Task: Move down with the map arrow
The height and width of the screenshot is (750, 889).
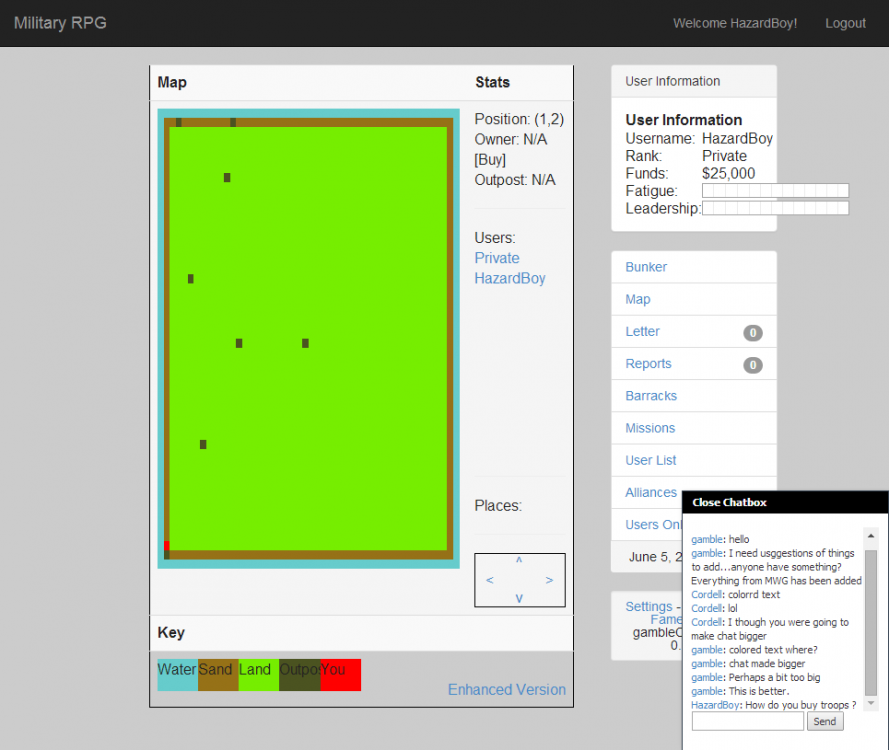Action: tap(519, 598)
